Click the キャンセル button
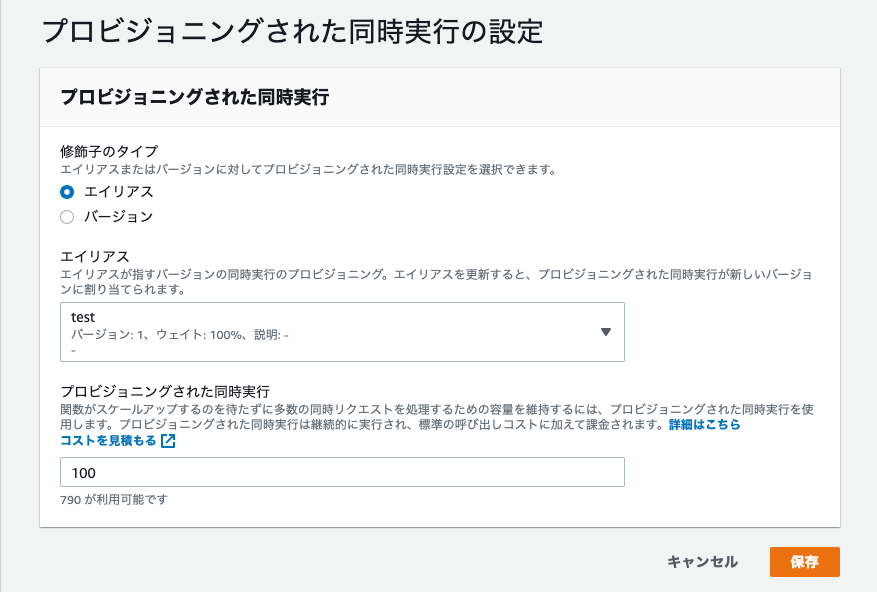The height and width of the screenshot is (592, 877). tap(702, 562)
